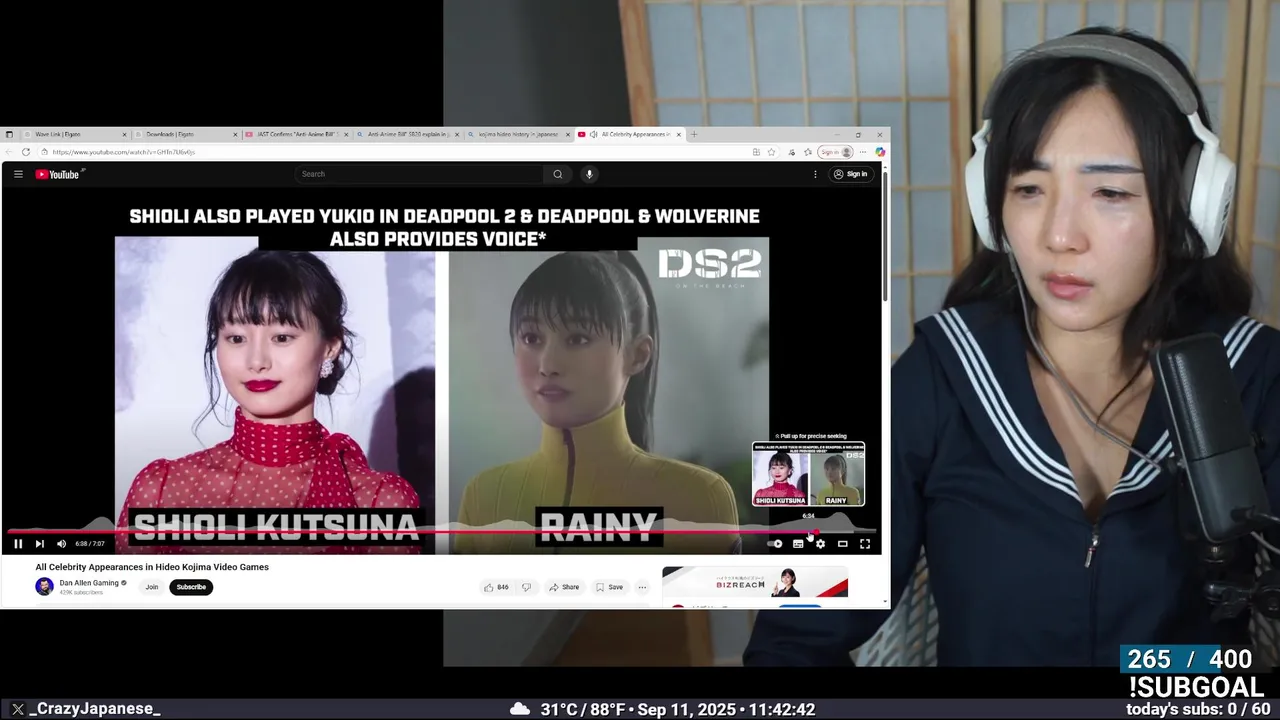Image resolution: width=1280 pixels, height=720 pixels.
Task: Click the !SUBGOAL overlay text
Action: point(1196,687)
